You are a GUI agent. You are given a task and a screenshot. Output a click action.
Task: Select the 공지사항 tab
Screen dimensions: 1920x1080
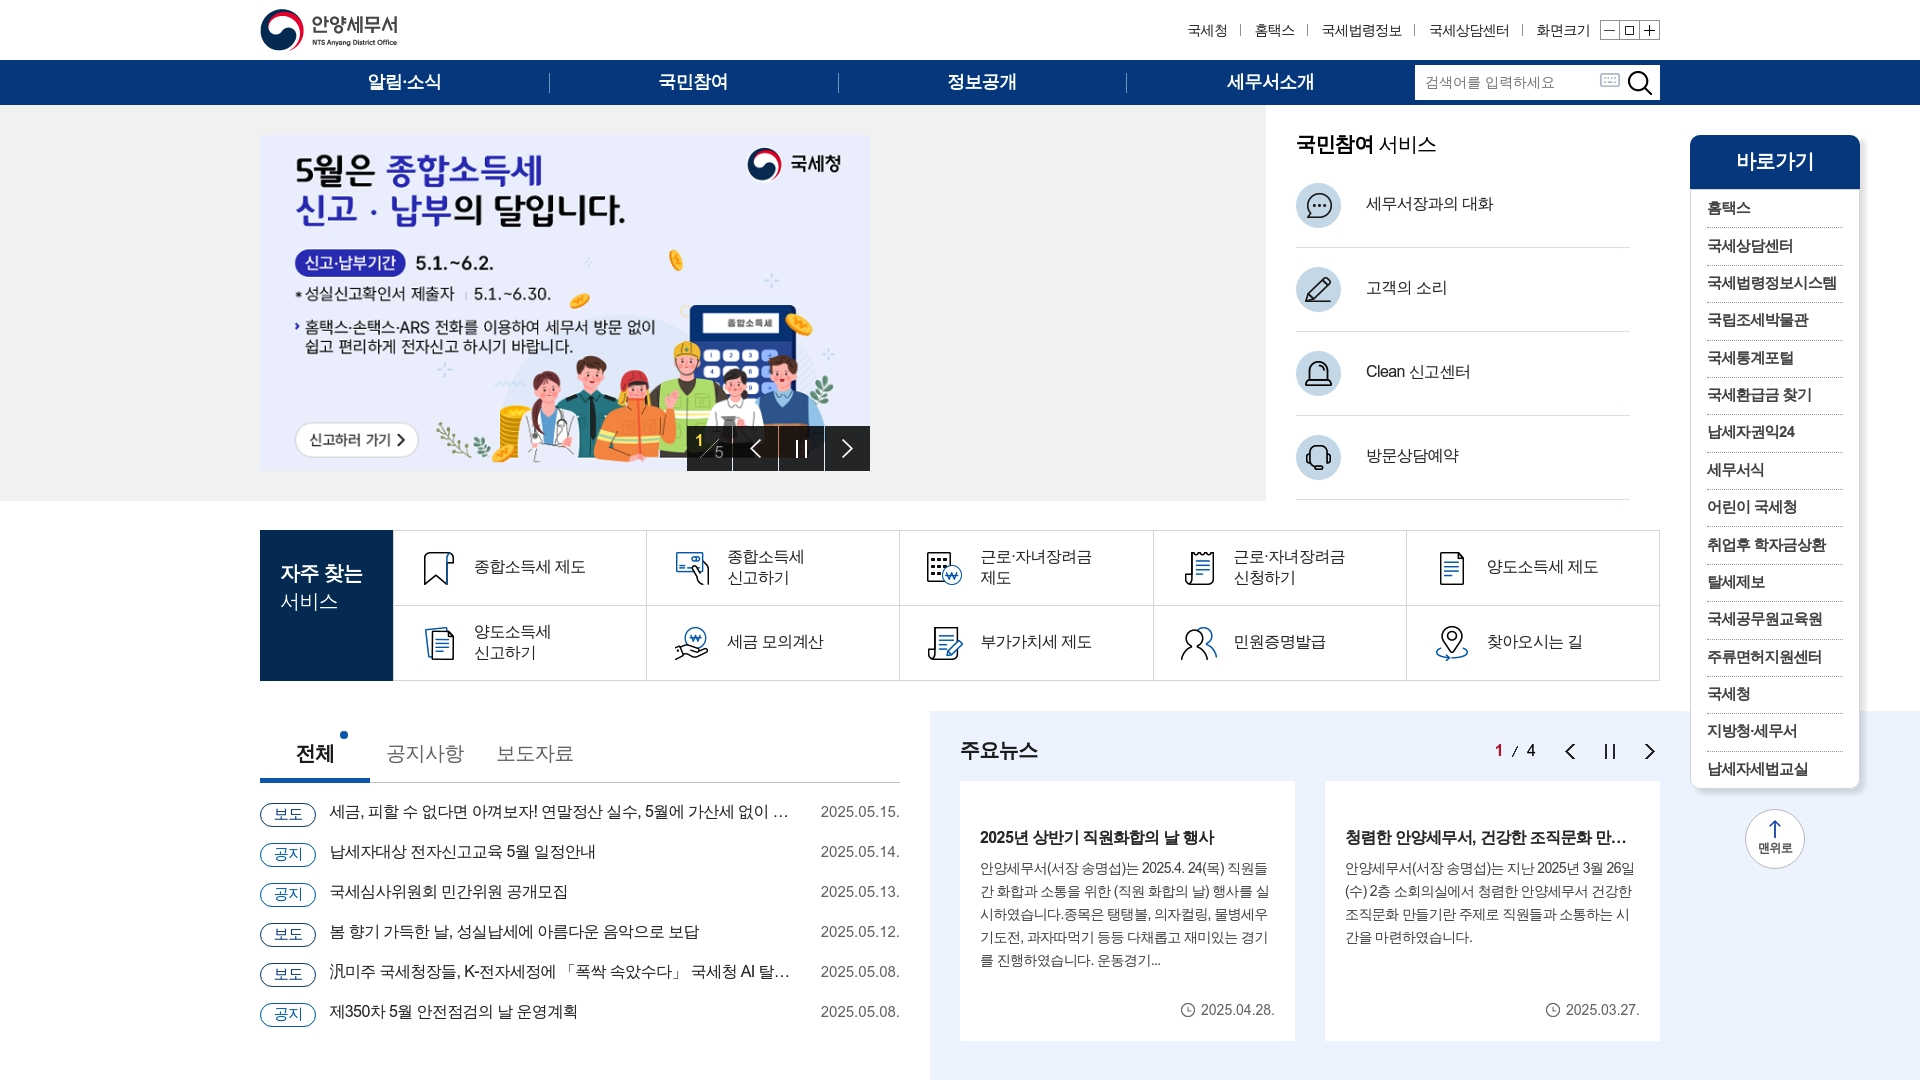pos(425,754)
